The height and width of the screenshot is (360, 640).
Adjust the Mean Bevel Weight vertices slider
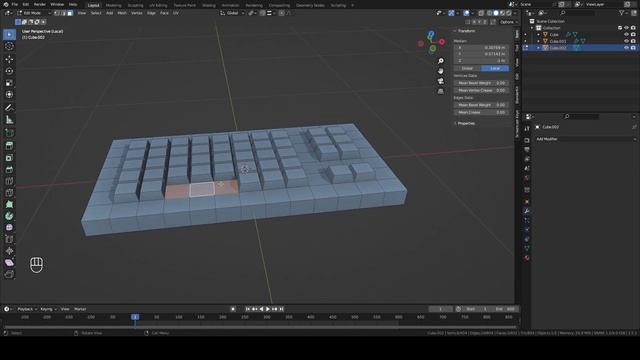pos(482,83)
